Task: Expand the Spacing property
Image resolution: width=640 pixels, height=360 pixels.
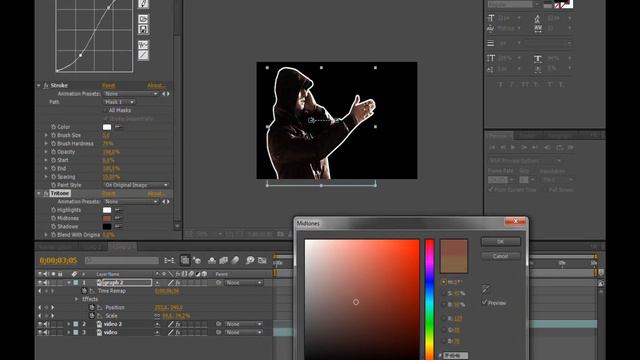Action: [x=46, y=177]
